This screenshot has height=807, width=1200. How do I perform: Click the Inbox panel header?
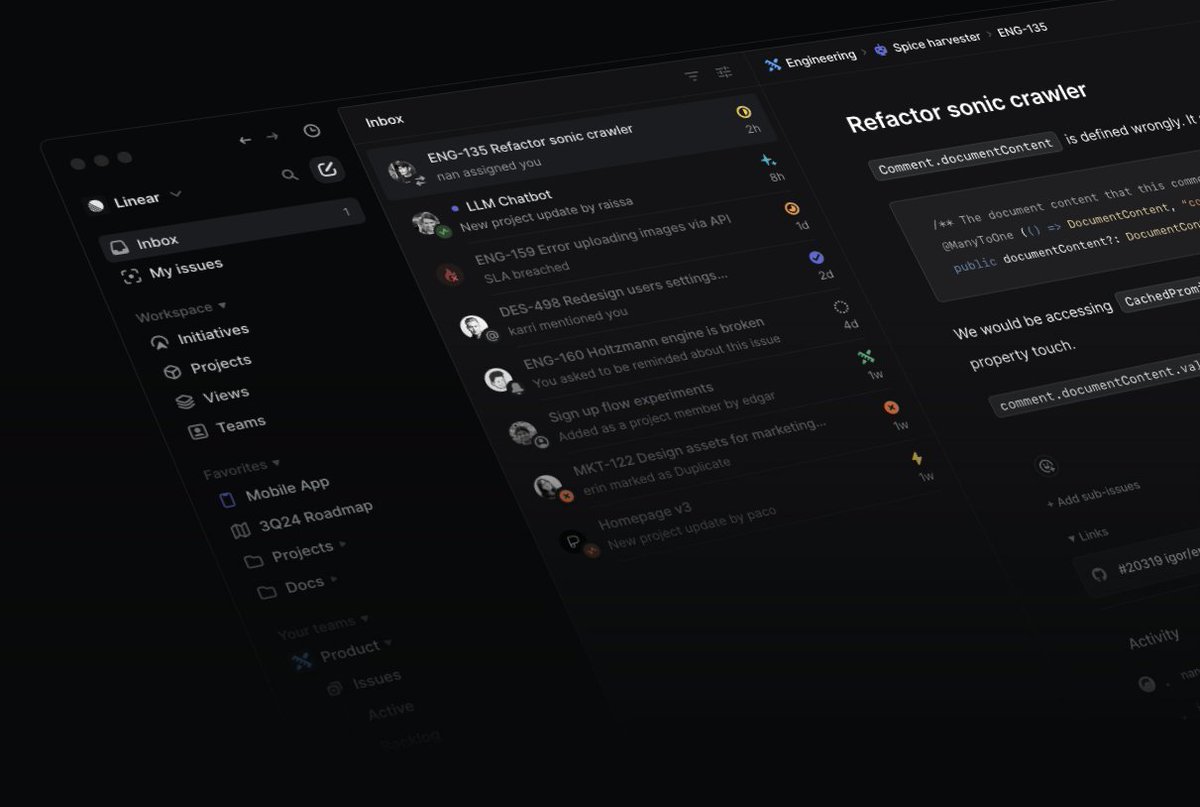(x=385, y=120)
